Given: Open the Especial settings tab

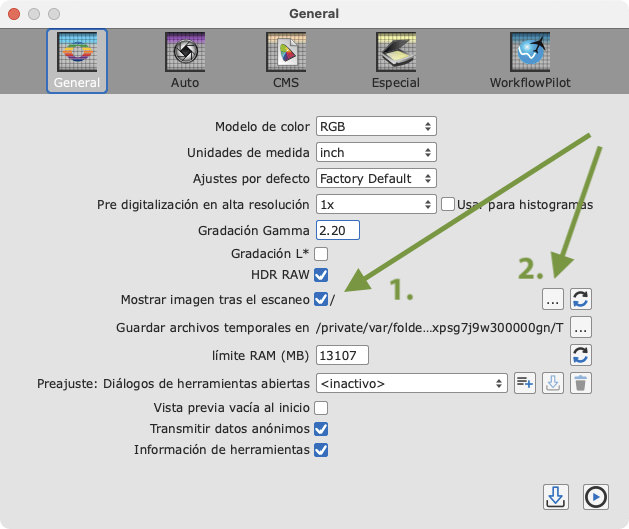Looking at the screenshot, I should (396, 60).
